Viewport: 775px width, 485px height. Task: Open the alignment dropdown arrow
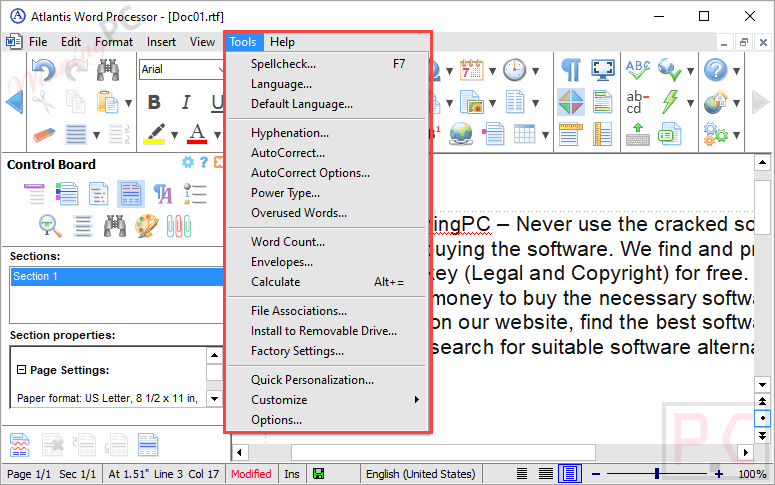coord(96,135)
